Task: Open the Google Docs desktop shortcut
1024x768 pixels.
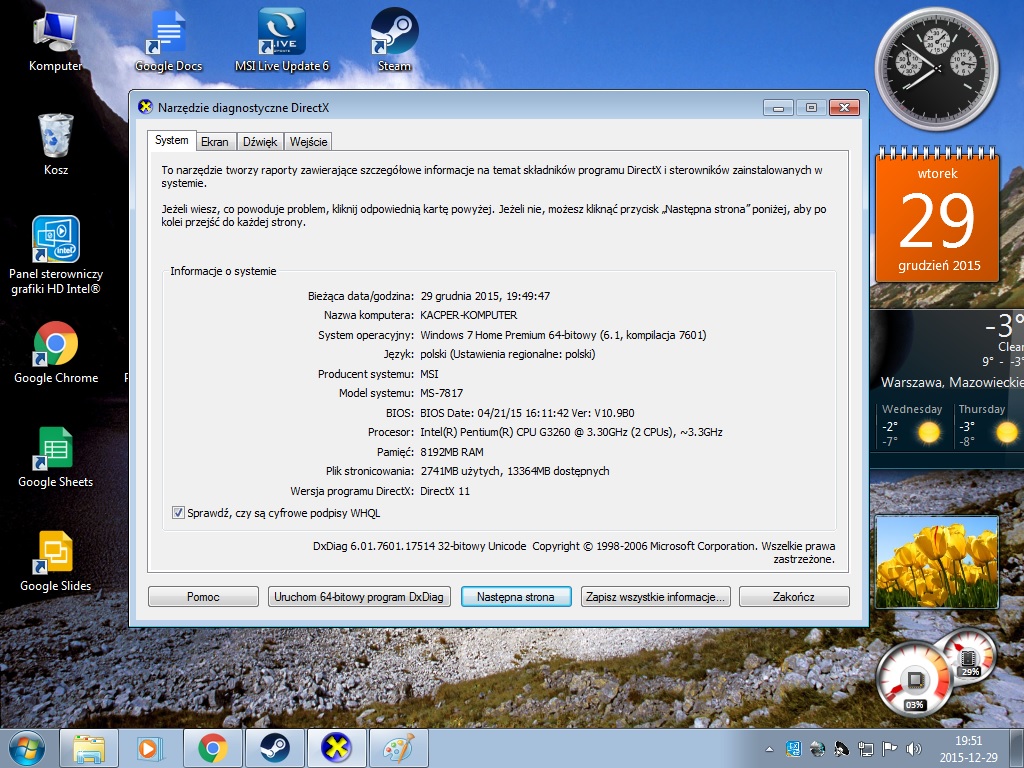Action: [x=168, y=42]
